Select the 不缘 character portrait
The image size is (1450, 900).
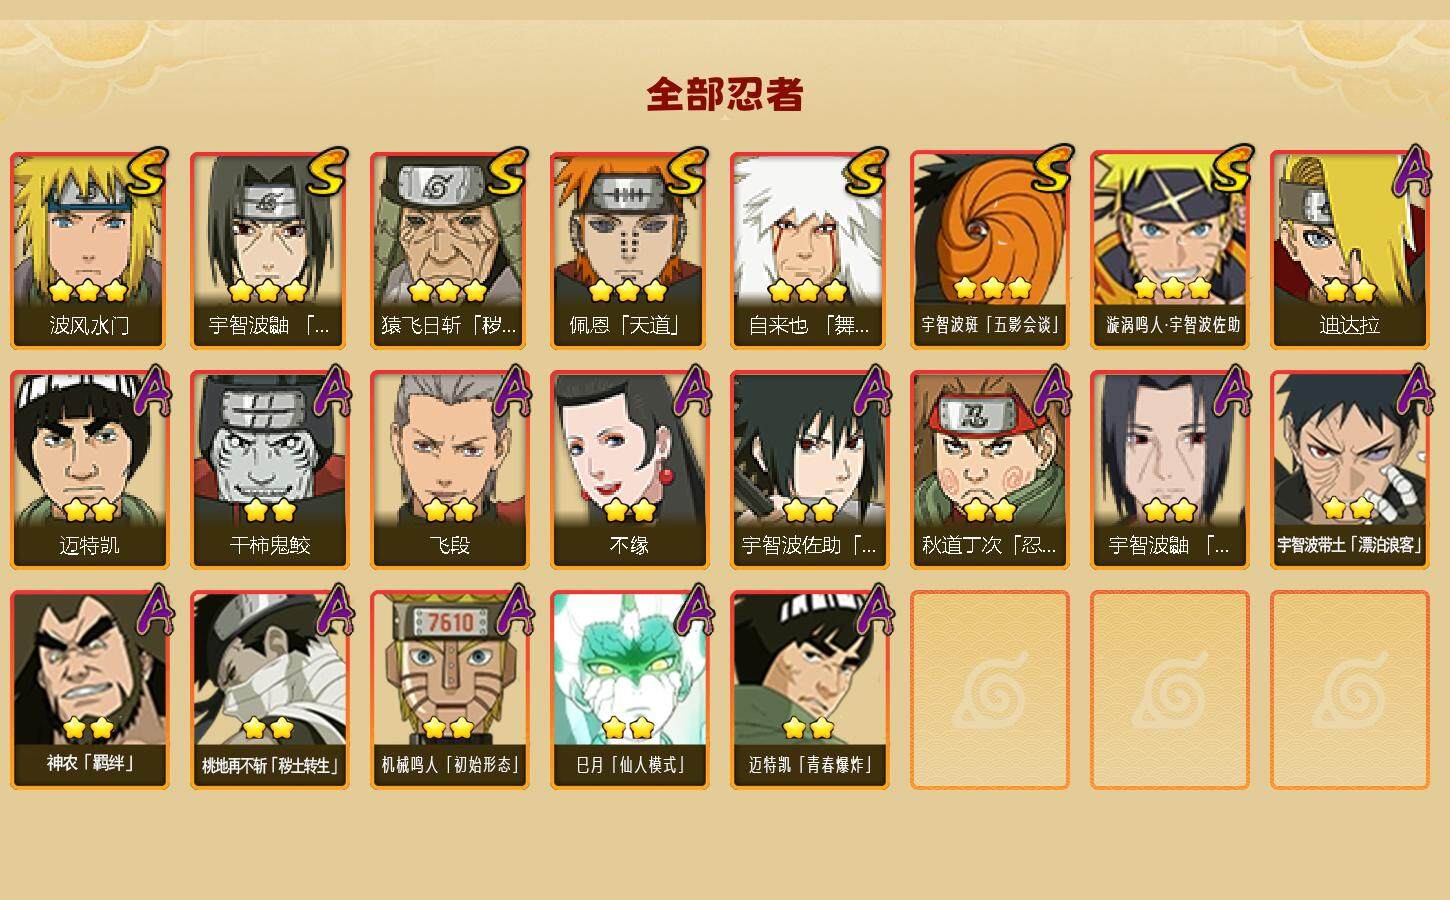click(629, 470)
